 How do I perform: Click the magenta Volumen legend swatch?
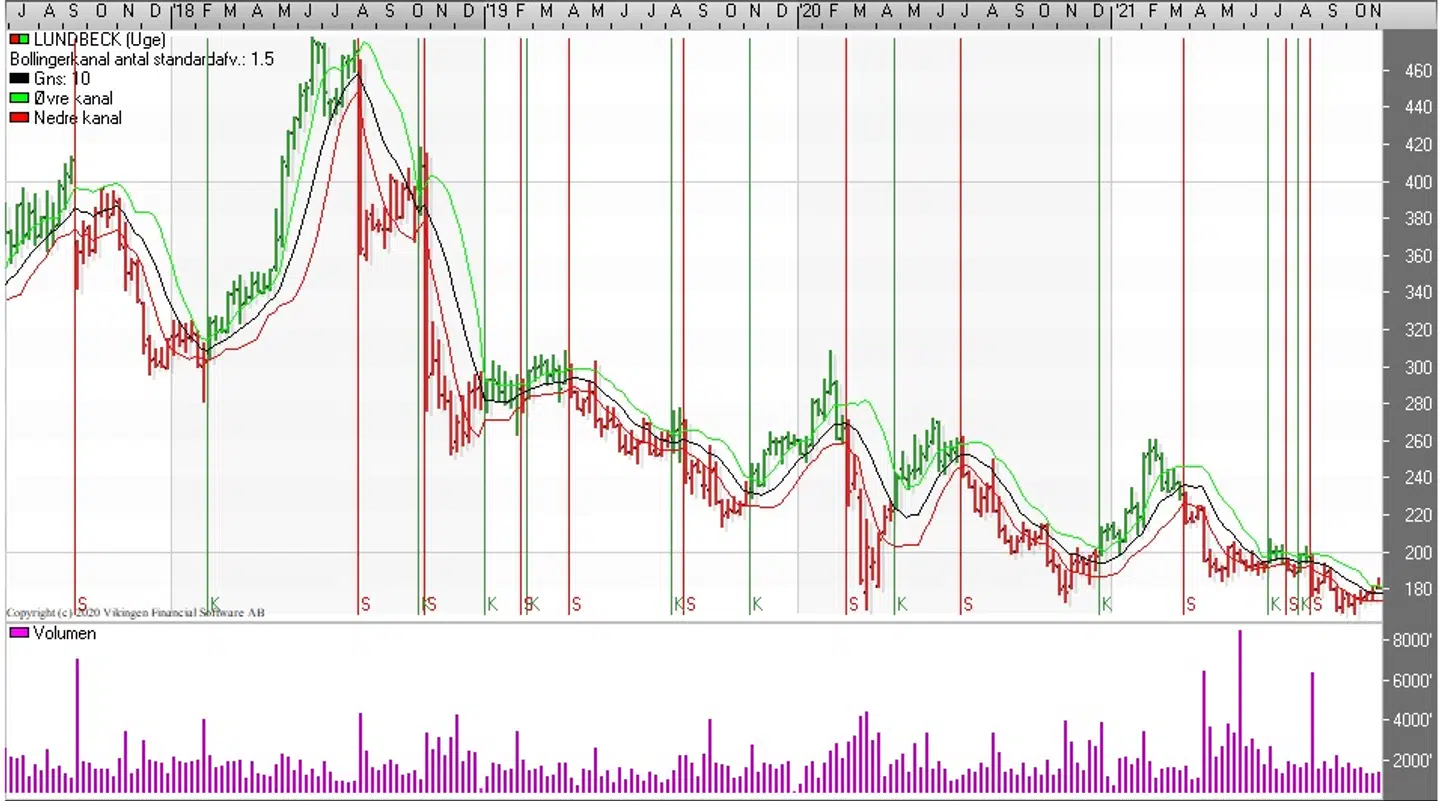[x=19, y=633]
